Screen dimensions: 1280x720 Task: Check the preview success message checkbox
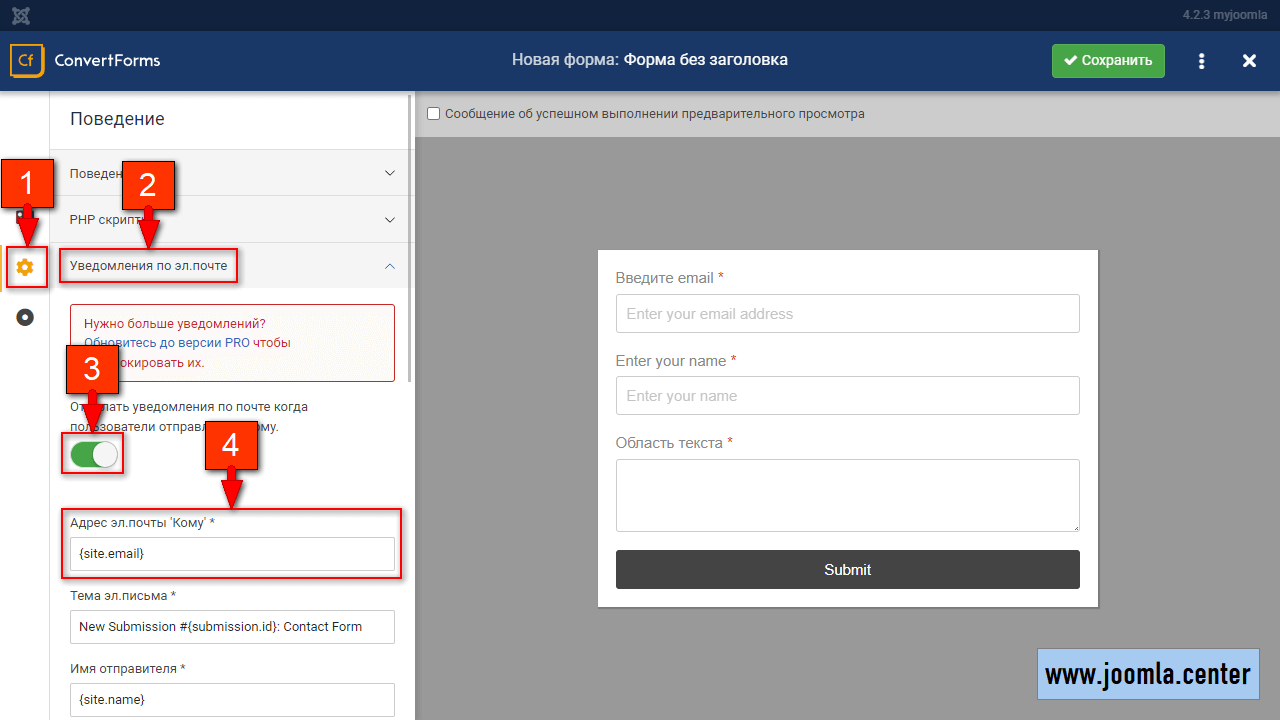(x=434, y=114)
